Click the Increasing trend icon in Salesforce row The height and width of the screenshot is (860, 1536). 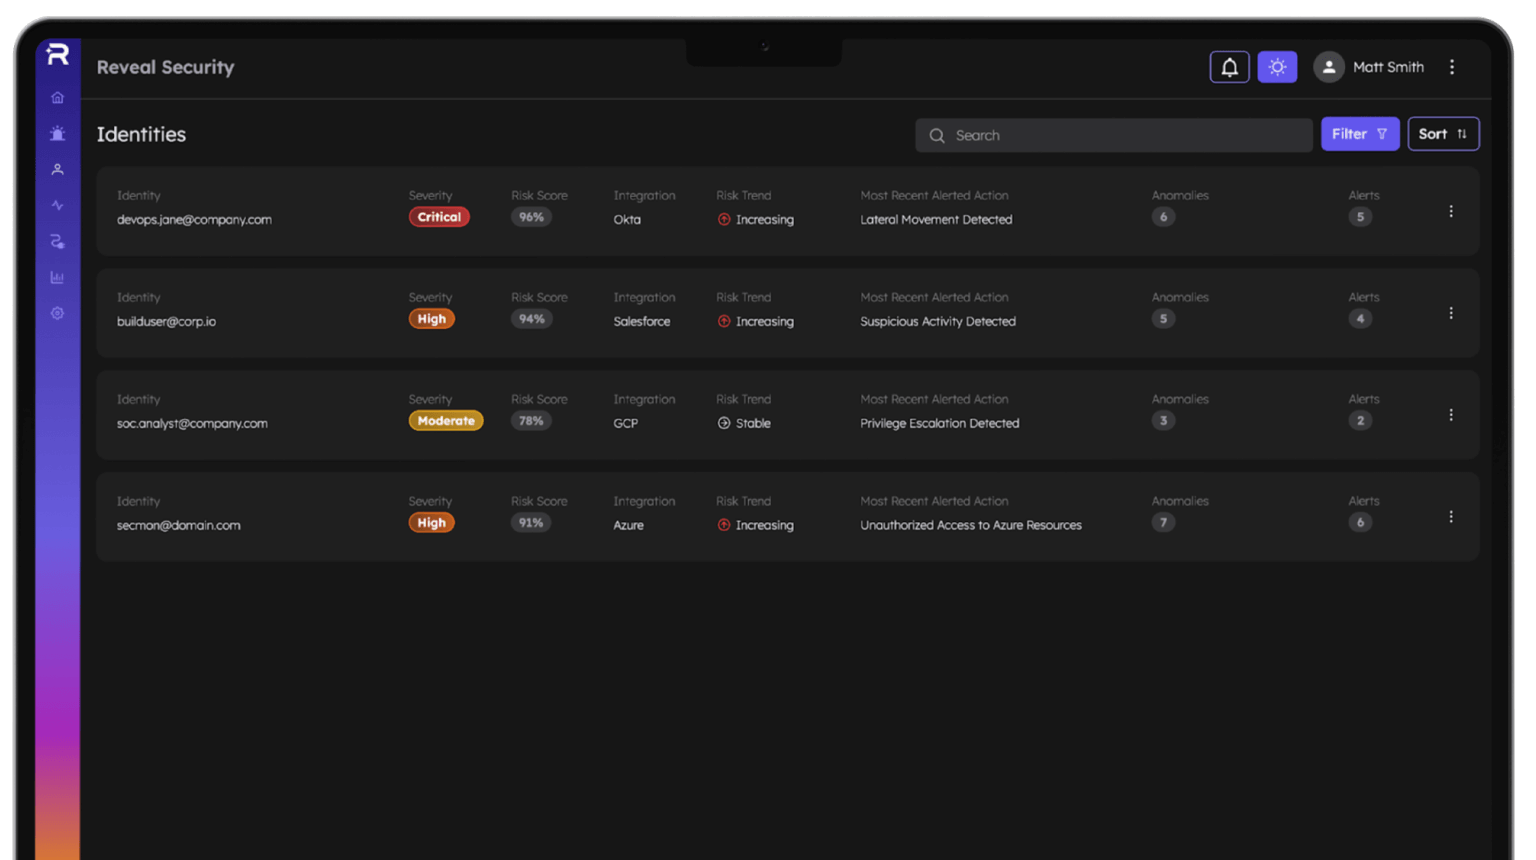point(724,322)
